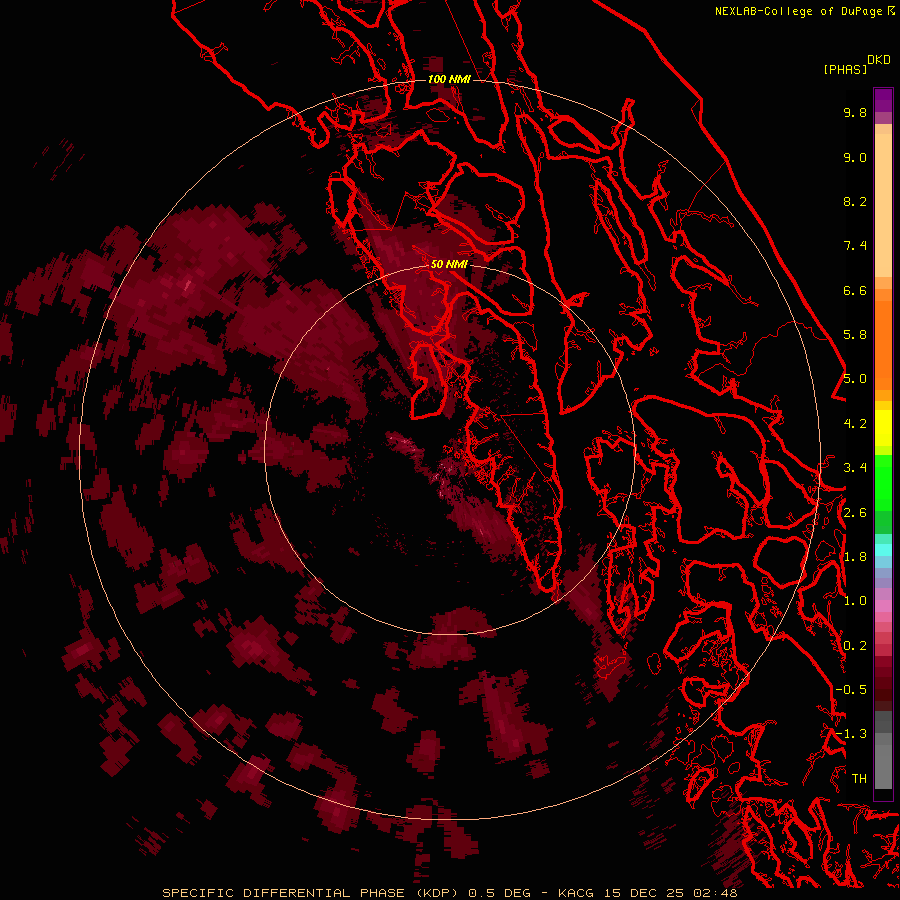Click the yellow segment of the color bar
900x900 pixels.
(x=883, y=428)
